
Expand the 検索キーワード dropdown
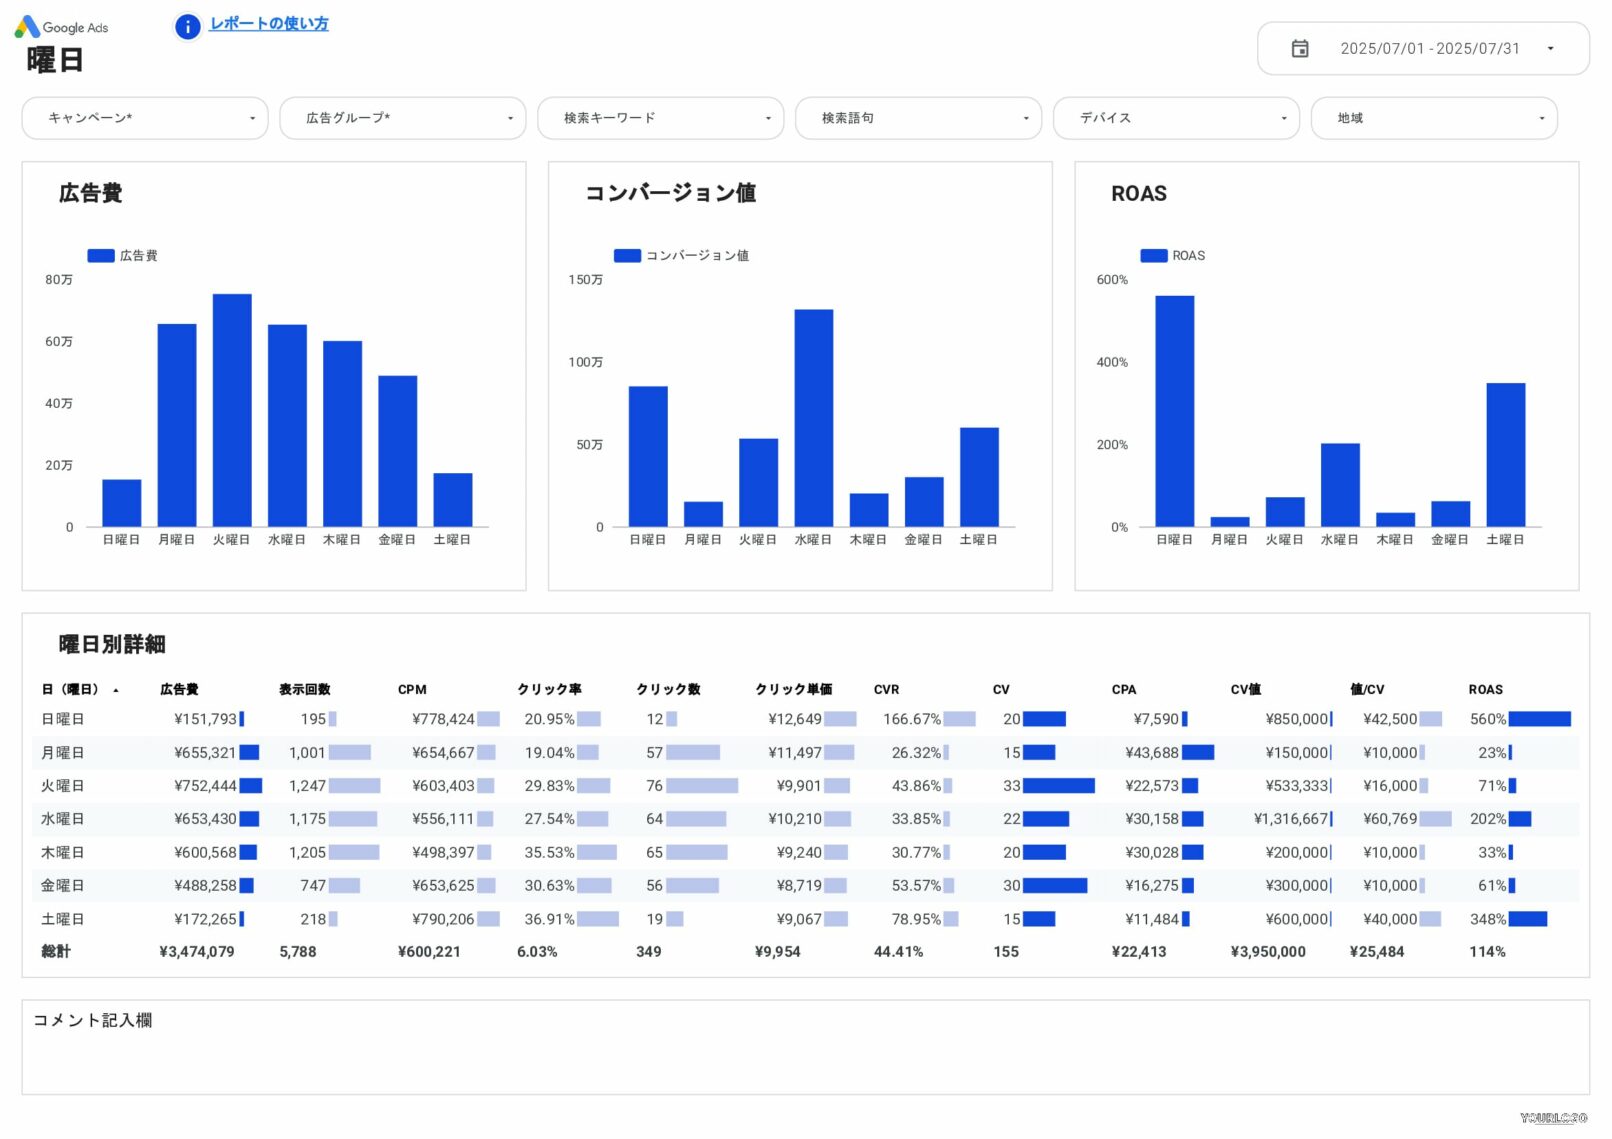(660, 118)
